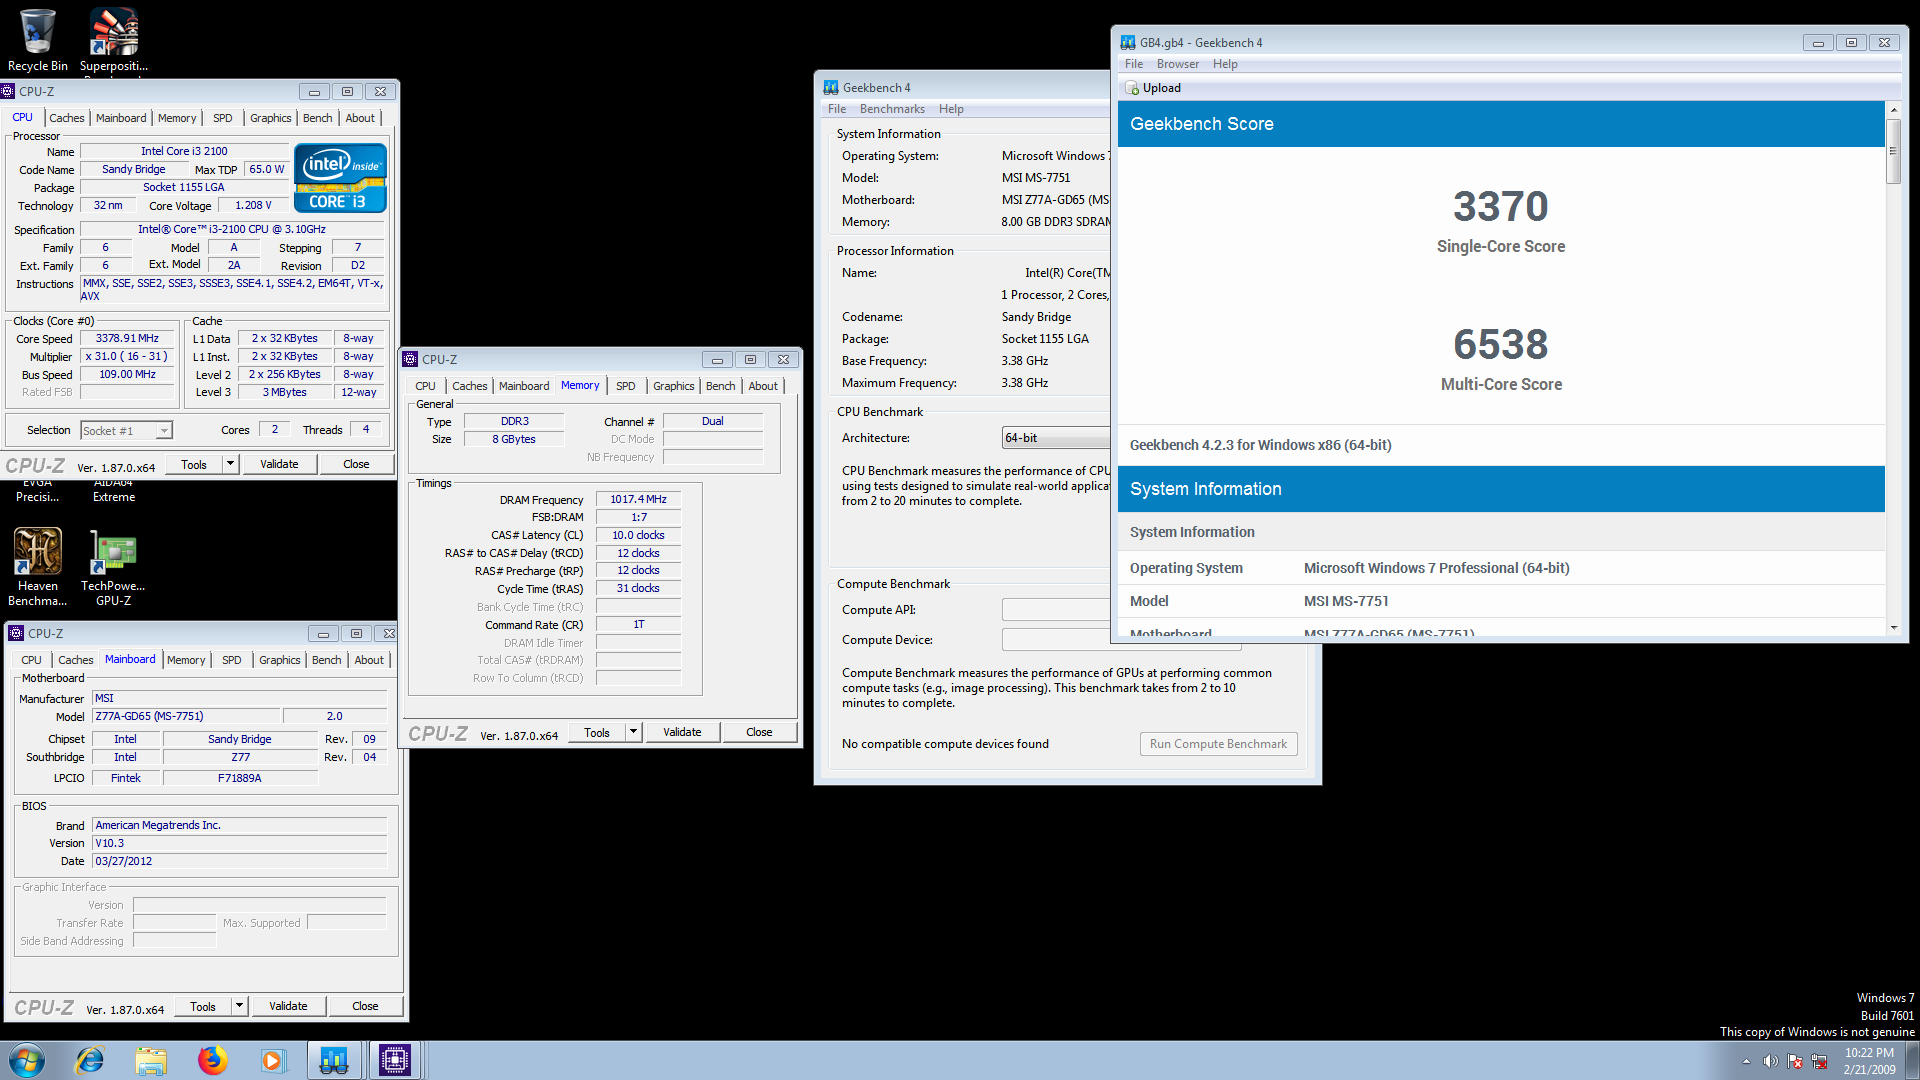Open Internet Explorer from the taskbar
The width and height of the screenshot is (1920, 1080).
(x=90, y=1060)
